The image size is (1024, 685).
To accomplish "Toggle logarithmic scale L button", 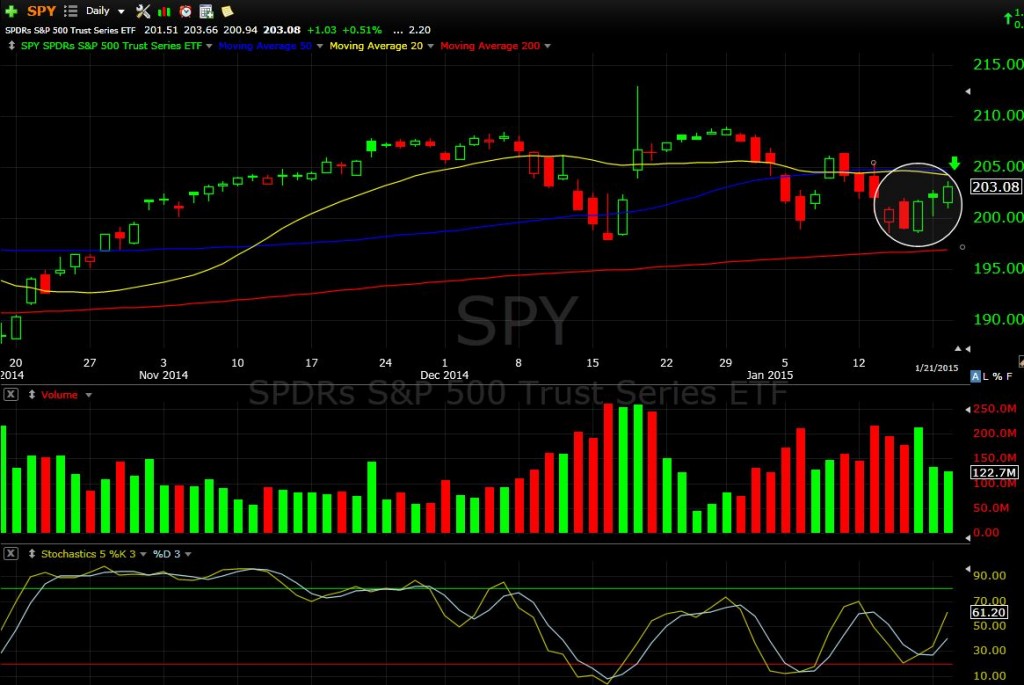I will coord(985,376).
